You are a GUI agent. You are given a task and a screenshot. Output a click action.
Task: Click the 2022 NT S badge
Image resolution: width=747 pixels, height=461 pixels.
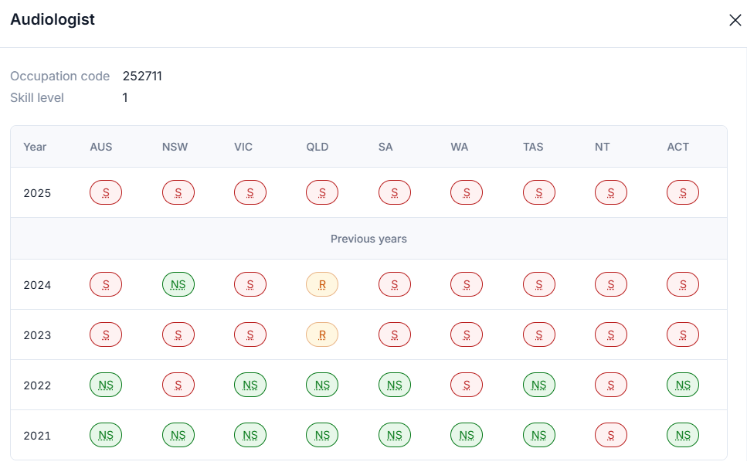(611, 385)
